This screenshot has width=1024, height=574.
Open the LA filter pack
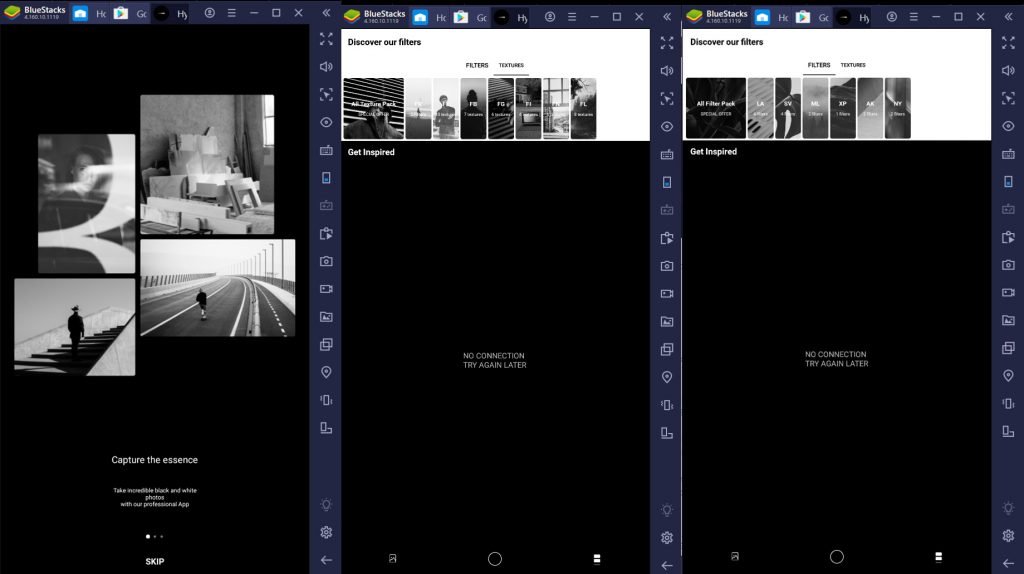760,108
